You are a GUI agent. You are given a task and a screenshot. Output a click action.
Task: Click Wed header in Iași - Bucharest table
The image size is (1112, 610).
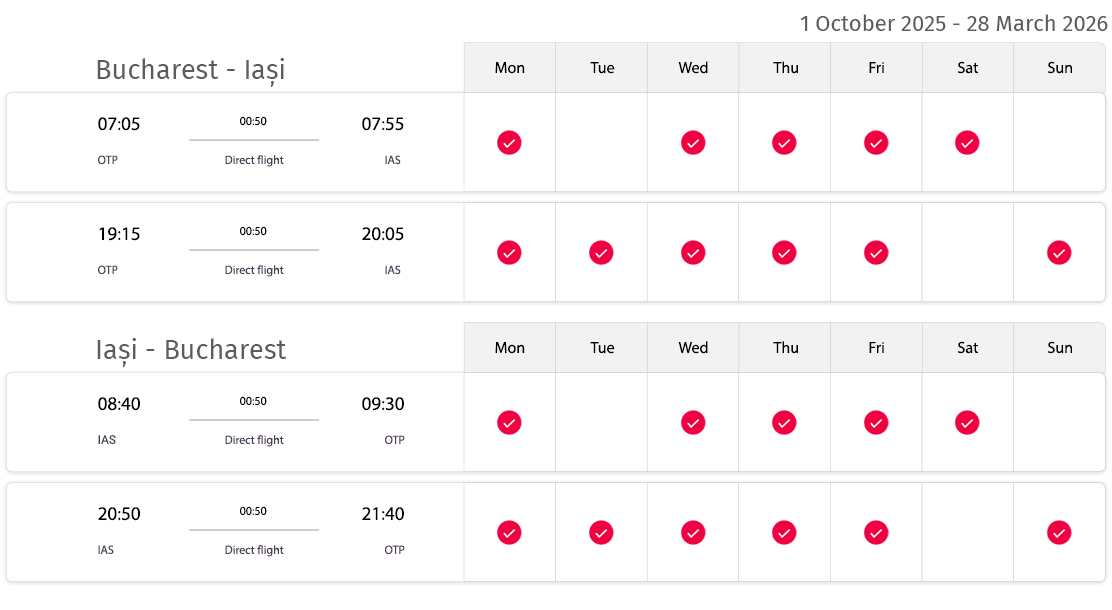(x=693, y=348)
